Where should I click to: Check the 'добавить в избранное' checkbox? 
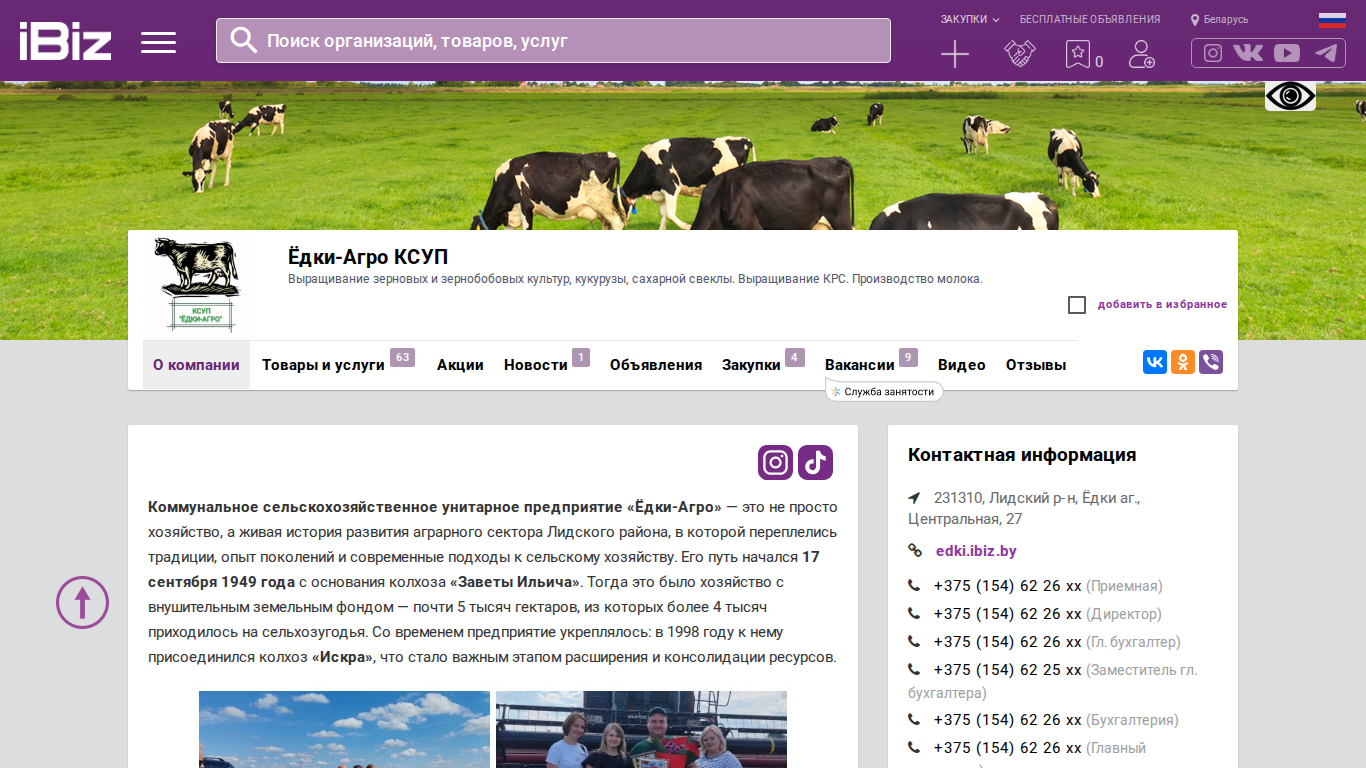[1077, 305]
